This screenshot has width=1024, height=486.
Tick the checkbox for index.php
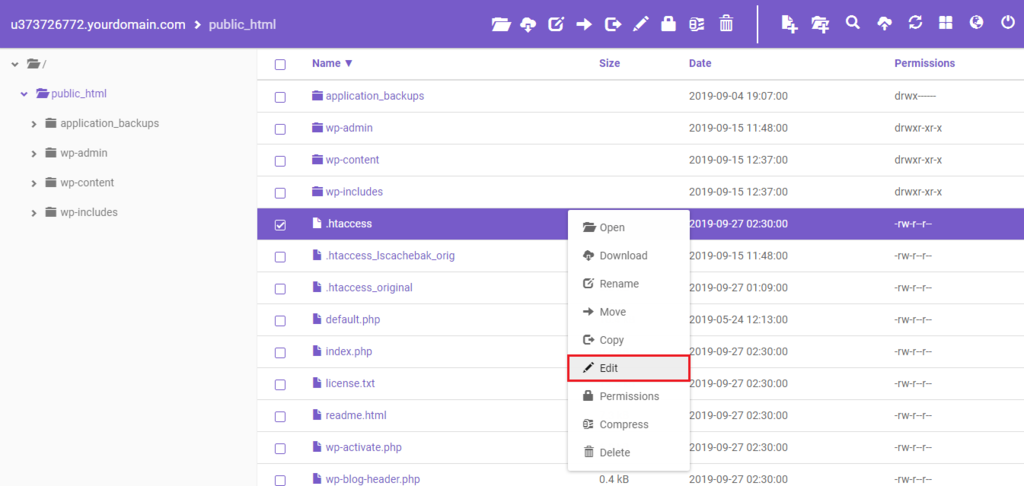(280, 353)
